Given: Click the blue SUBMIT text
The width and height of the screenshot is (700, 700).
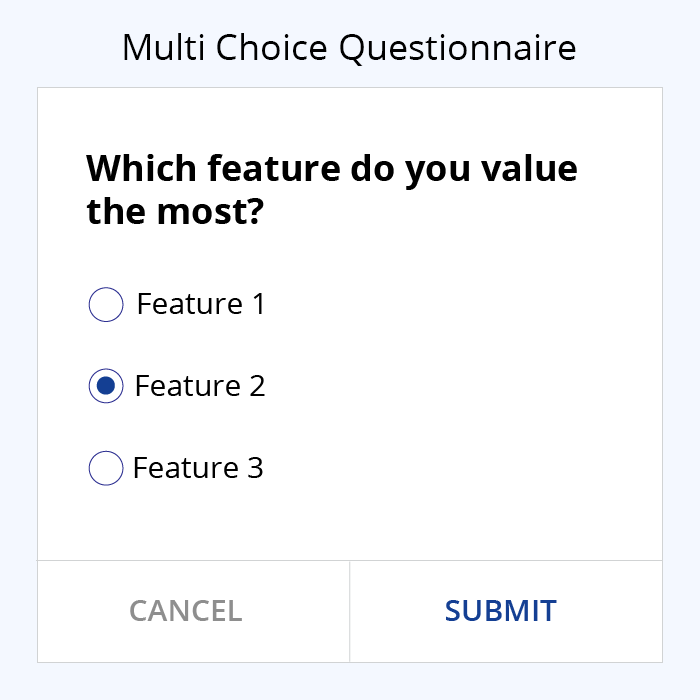Looking at the screenshot, I should [501, 611].
